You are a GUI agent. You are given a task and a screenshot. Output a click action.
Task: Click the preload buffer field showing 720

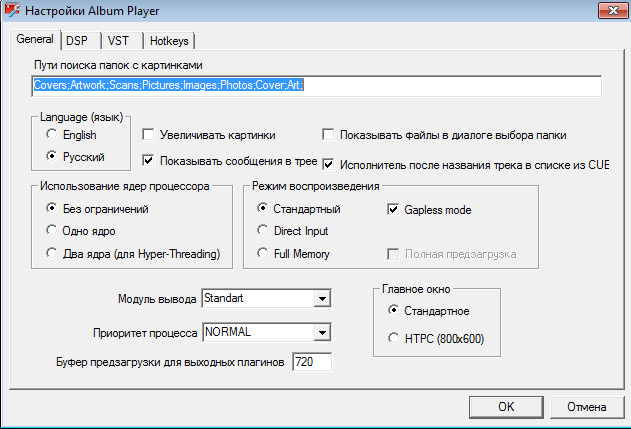click(312, 362)
